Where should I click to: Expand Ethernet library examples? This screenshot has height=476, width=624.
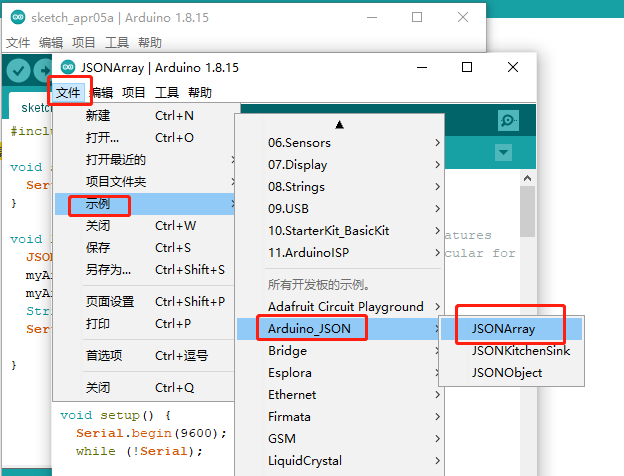340,394
